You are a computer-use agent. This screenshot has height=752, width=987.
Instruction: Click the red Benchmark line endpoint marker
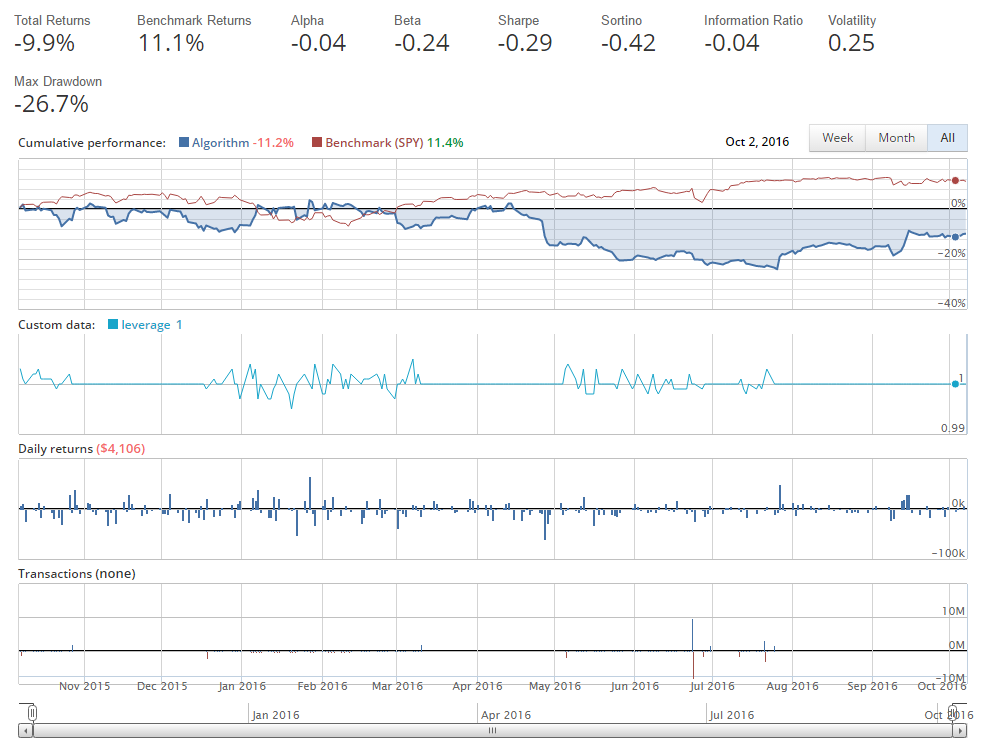(x=956, y=181)
